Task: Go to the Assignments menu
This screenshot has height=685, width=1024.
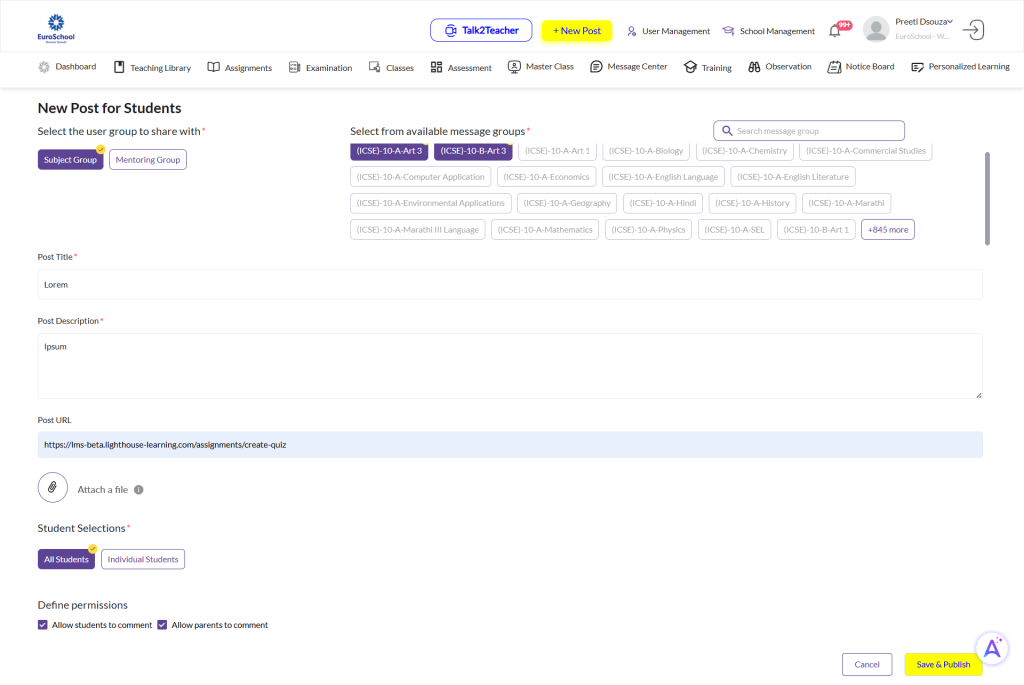Action: tap(240, 68)
